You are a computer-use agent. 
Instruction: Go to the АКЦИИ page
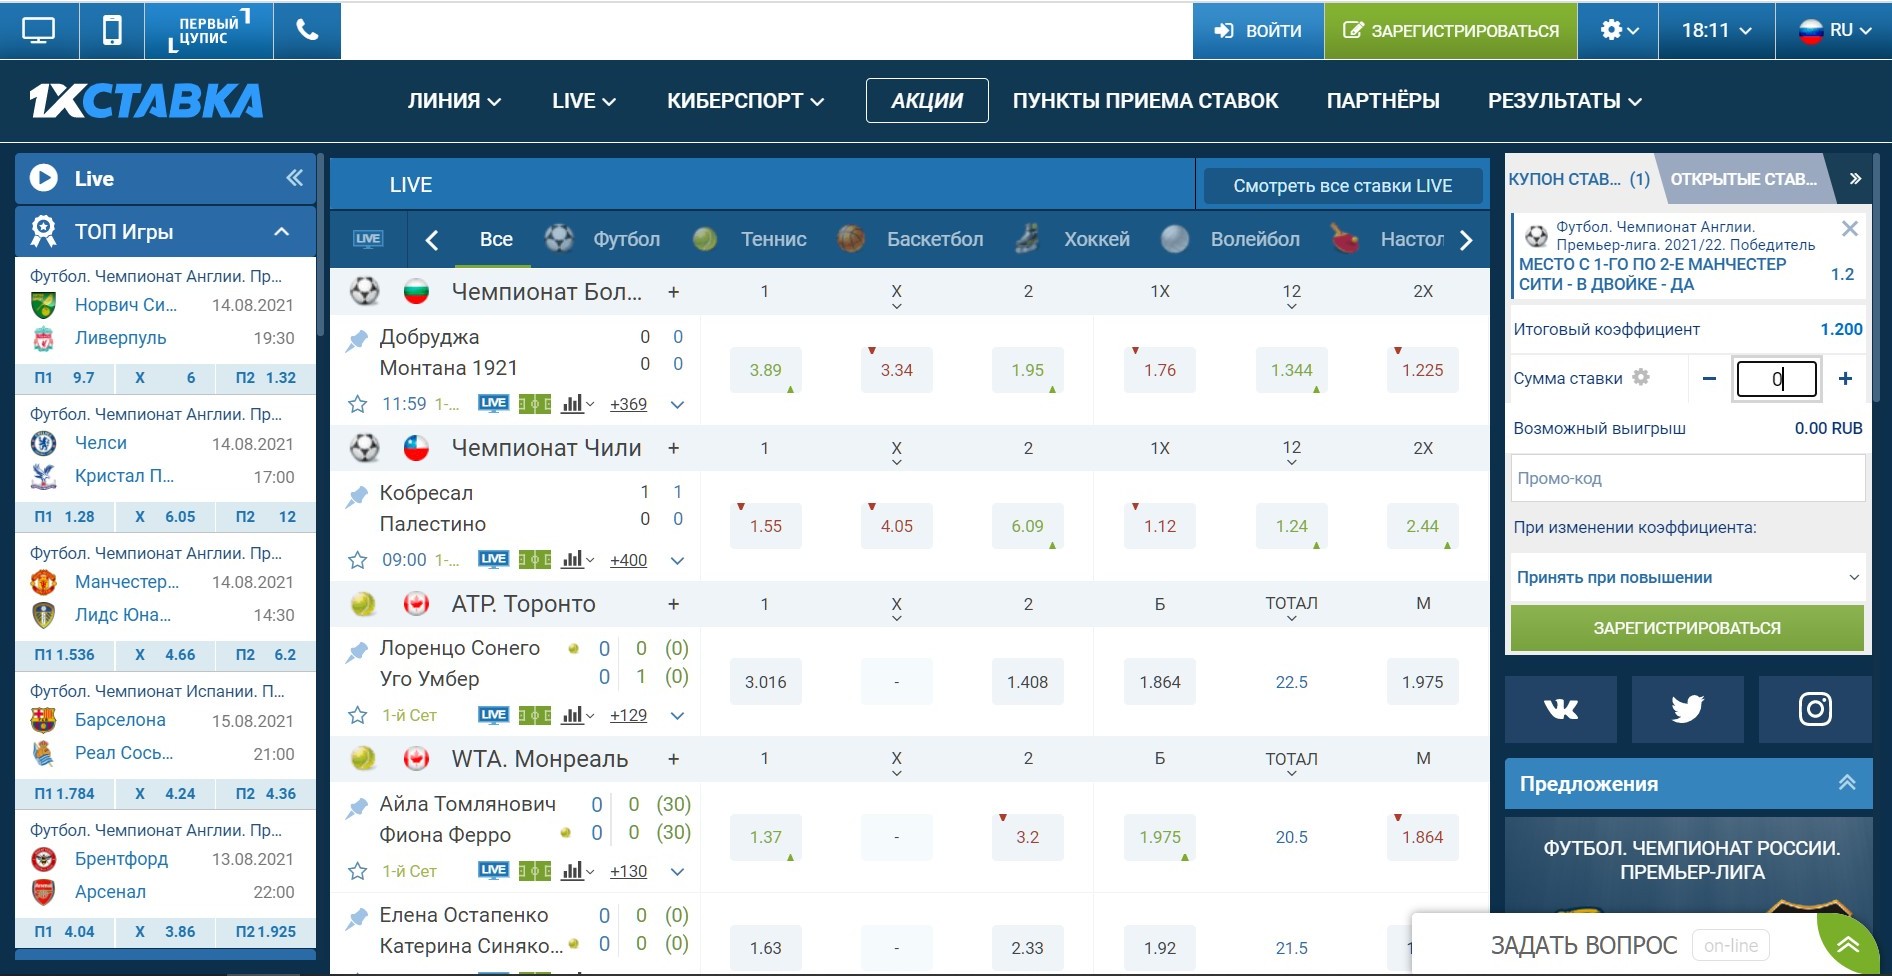pos(927,101)
